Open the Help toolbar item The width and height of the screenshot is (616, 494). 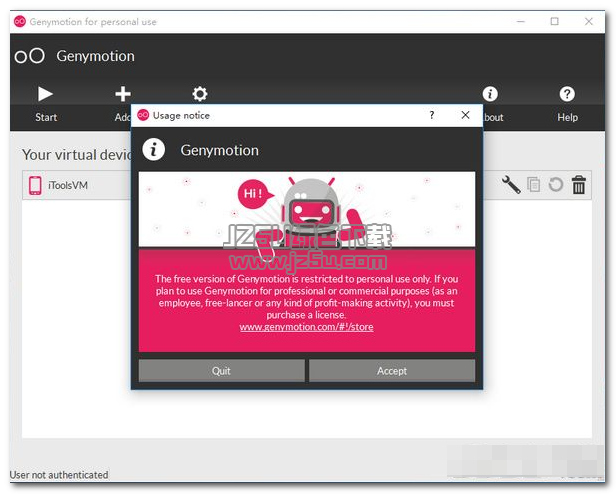coord(567,104)
